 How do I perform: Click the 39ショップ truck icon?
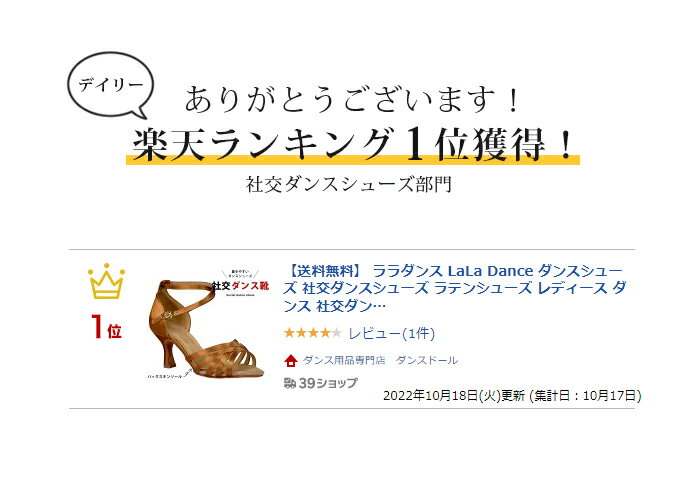[x=290, y=383]
